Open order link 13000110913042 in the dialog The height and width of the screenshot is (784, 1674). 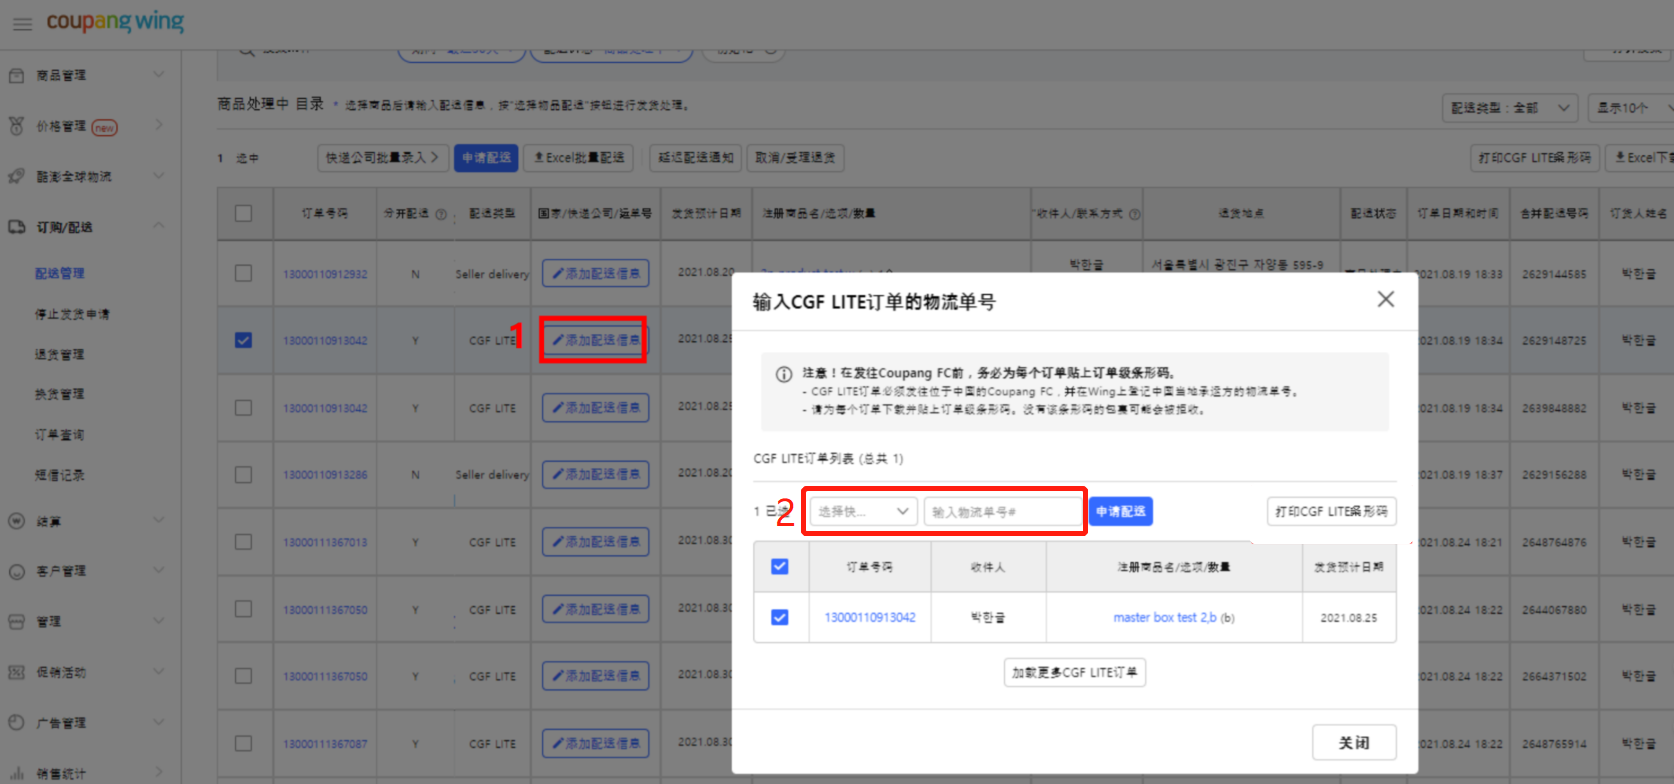tap(870, 618)
